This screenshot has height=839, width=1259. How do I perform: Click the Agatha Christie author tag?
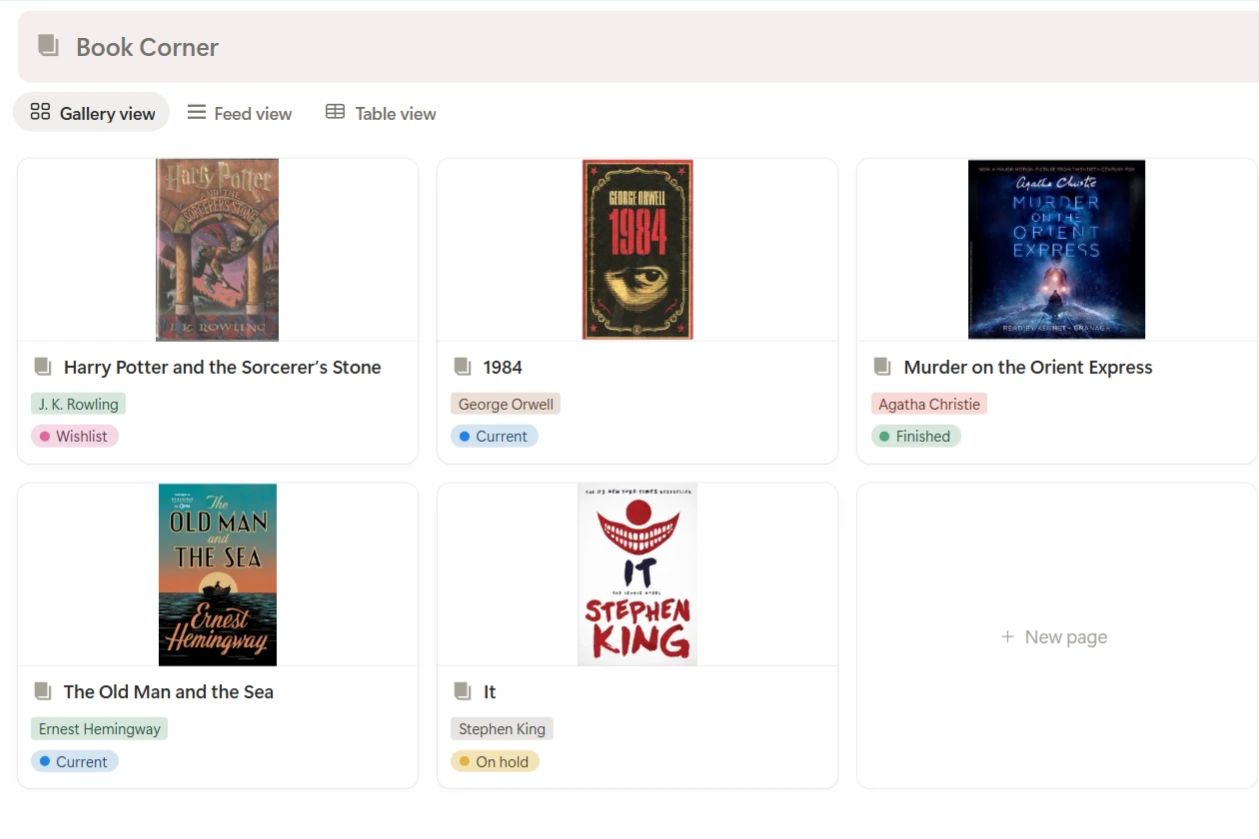[x=929, y=404]
